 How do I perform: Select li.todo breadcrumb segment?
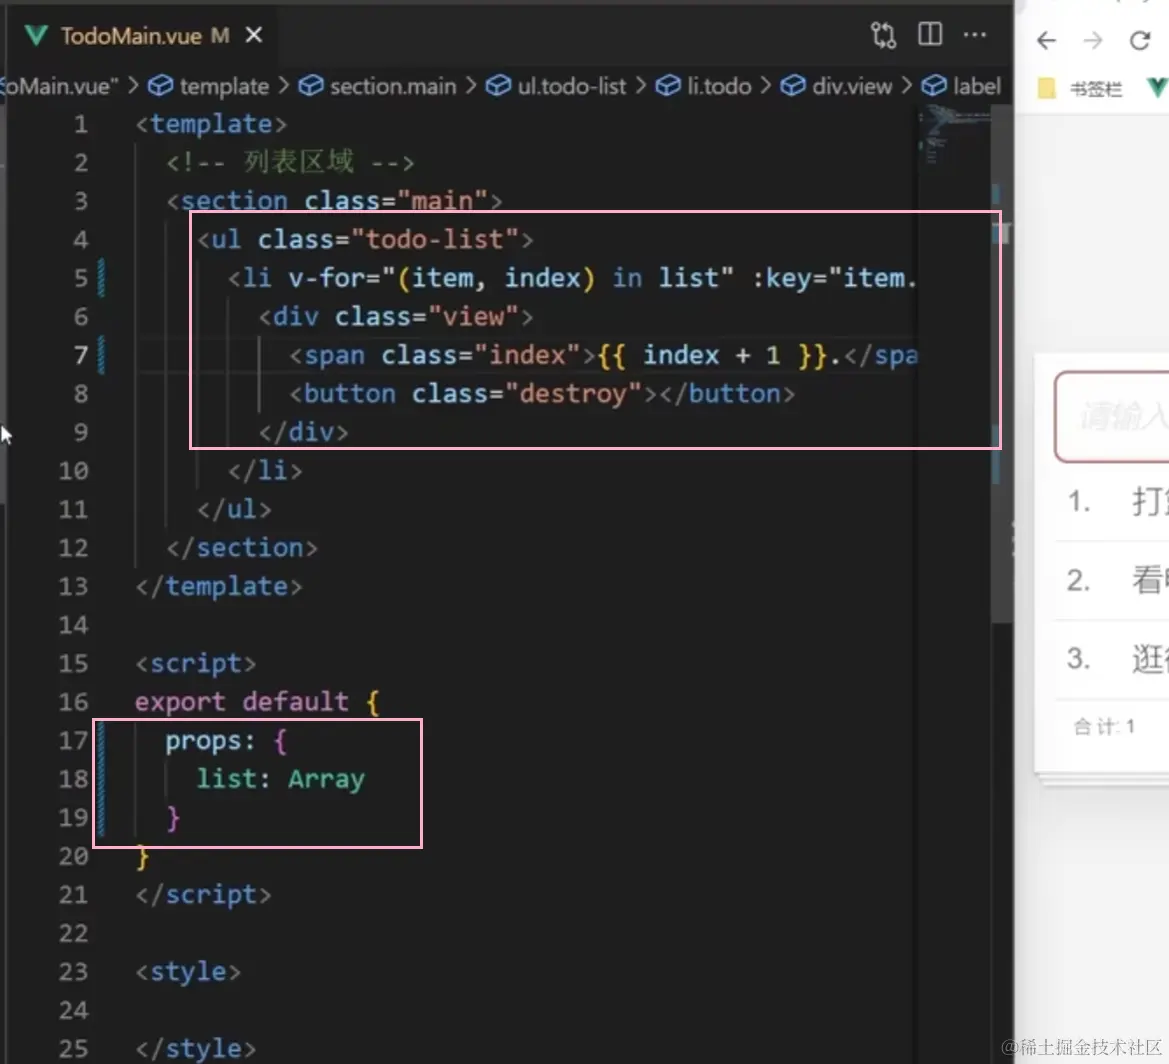point(719,86)
